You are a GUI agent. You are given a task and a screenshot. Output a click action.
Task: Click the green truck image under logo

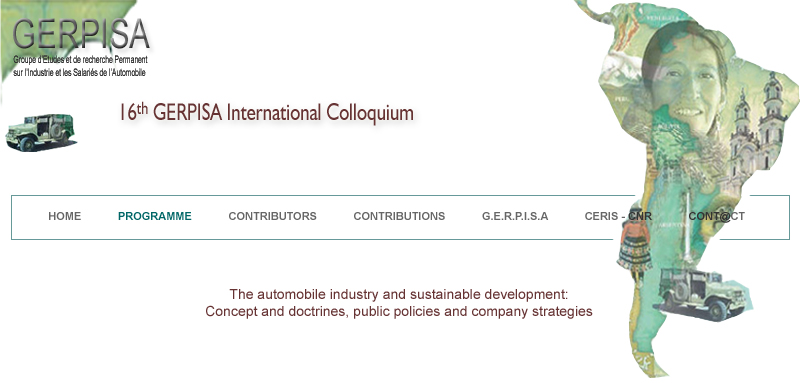[x=40, y=132]
